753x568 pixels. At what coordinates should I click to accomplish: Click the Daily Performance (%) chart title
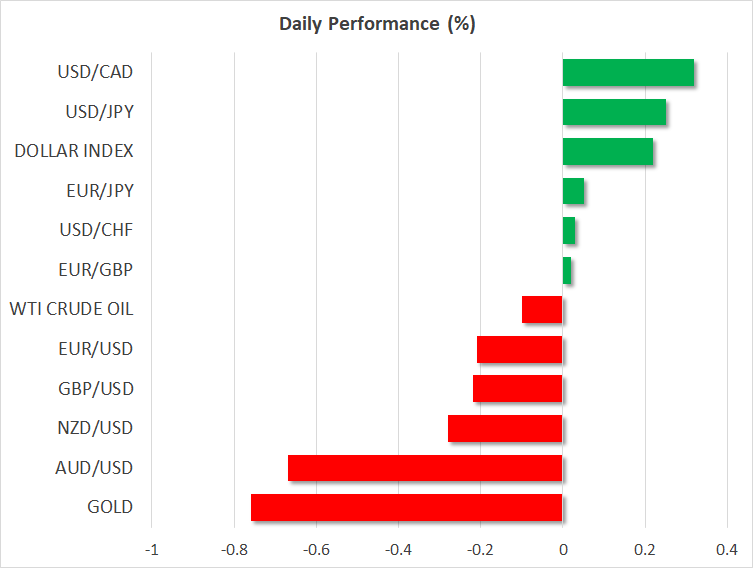(x=376, y=24)
